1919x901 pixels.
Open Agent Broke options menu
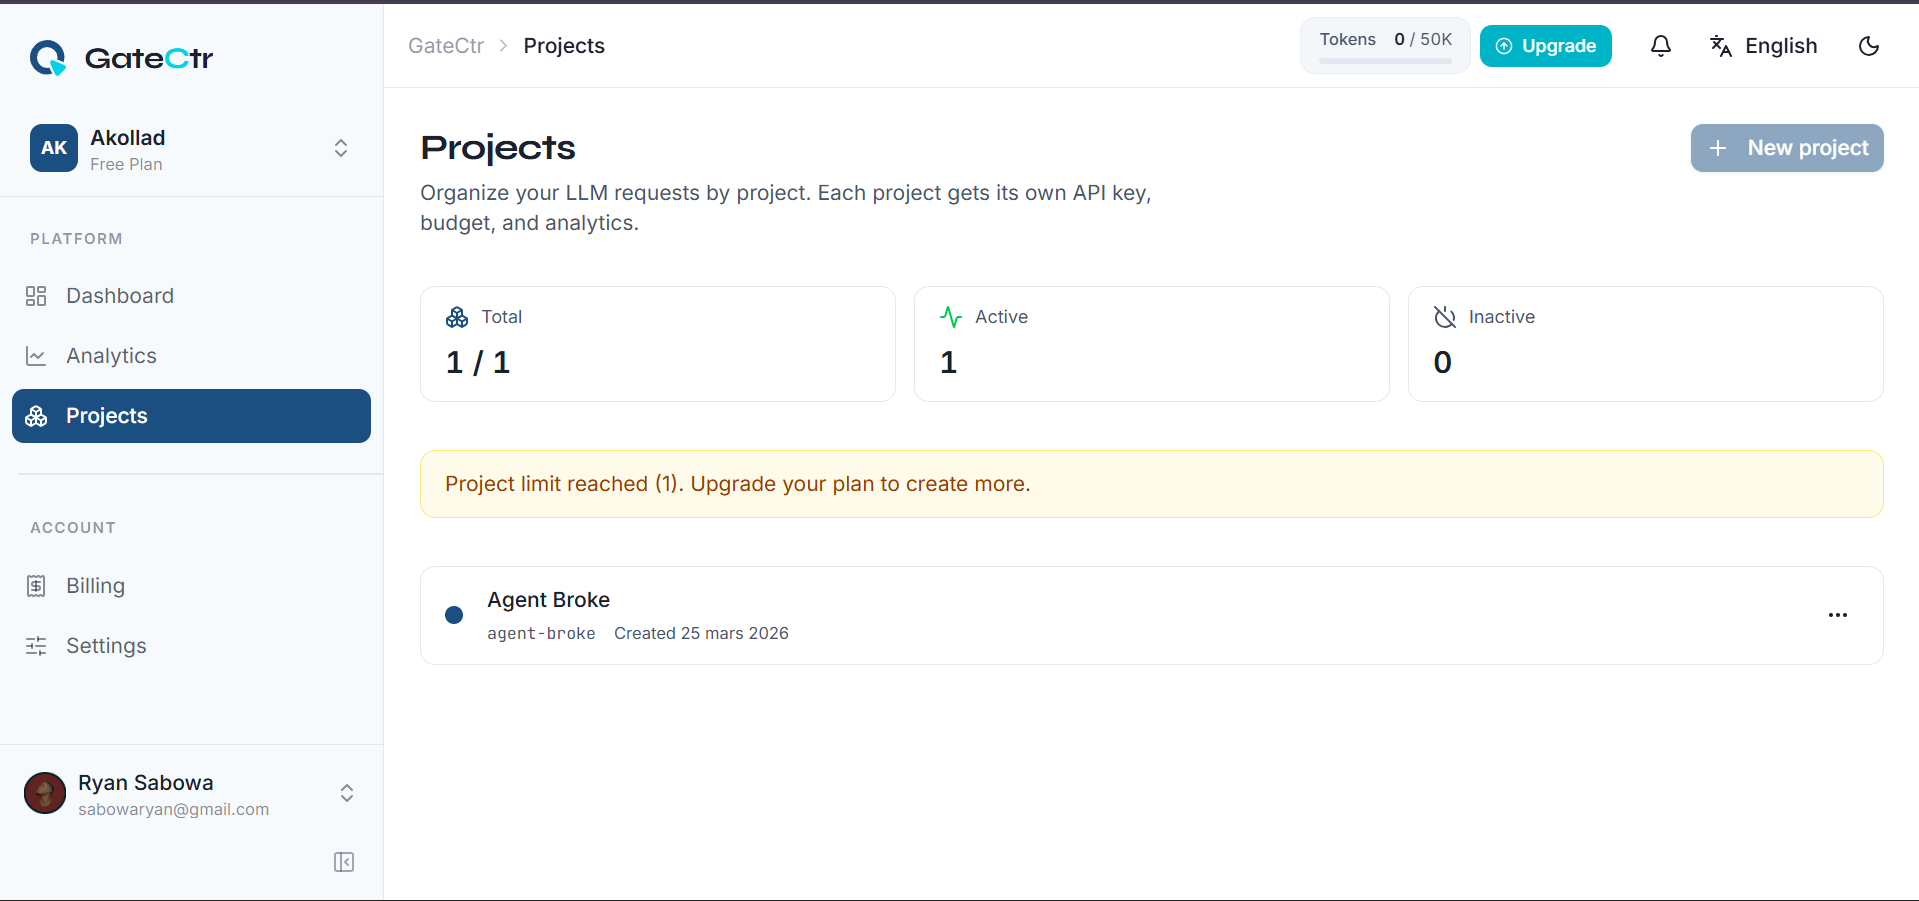click(x=1837, y=615)
